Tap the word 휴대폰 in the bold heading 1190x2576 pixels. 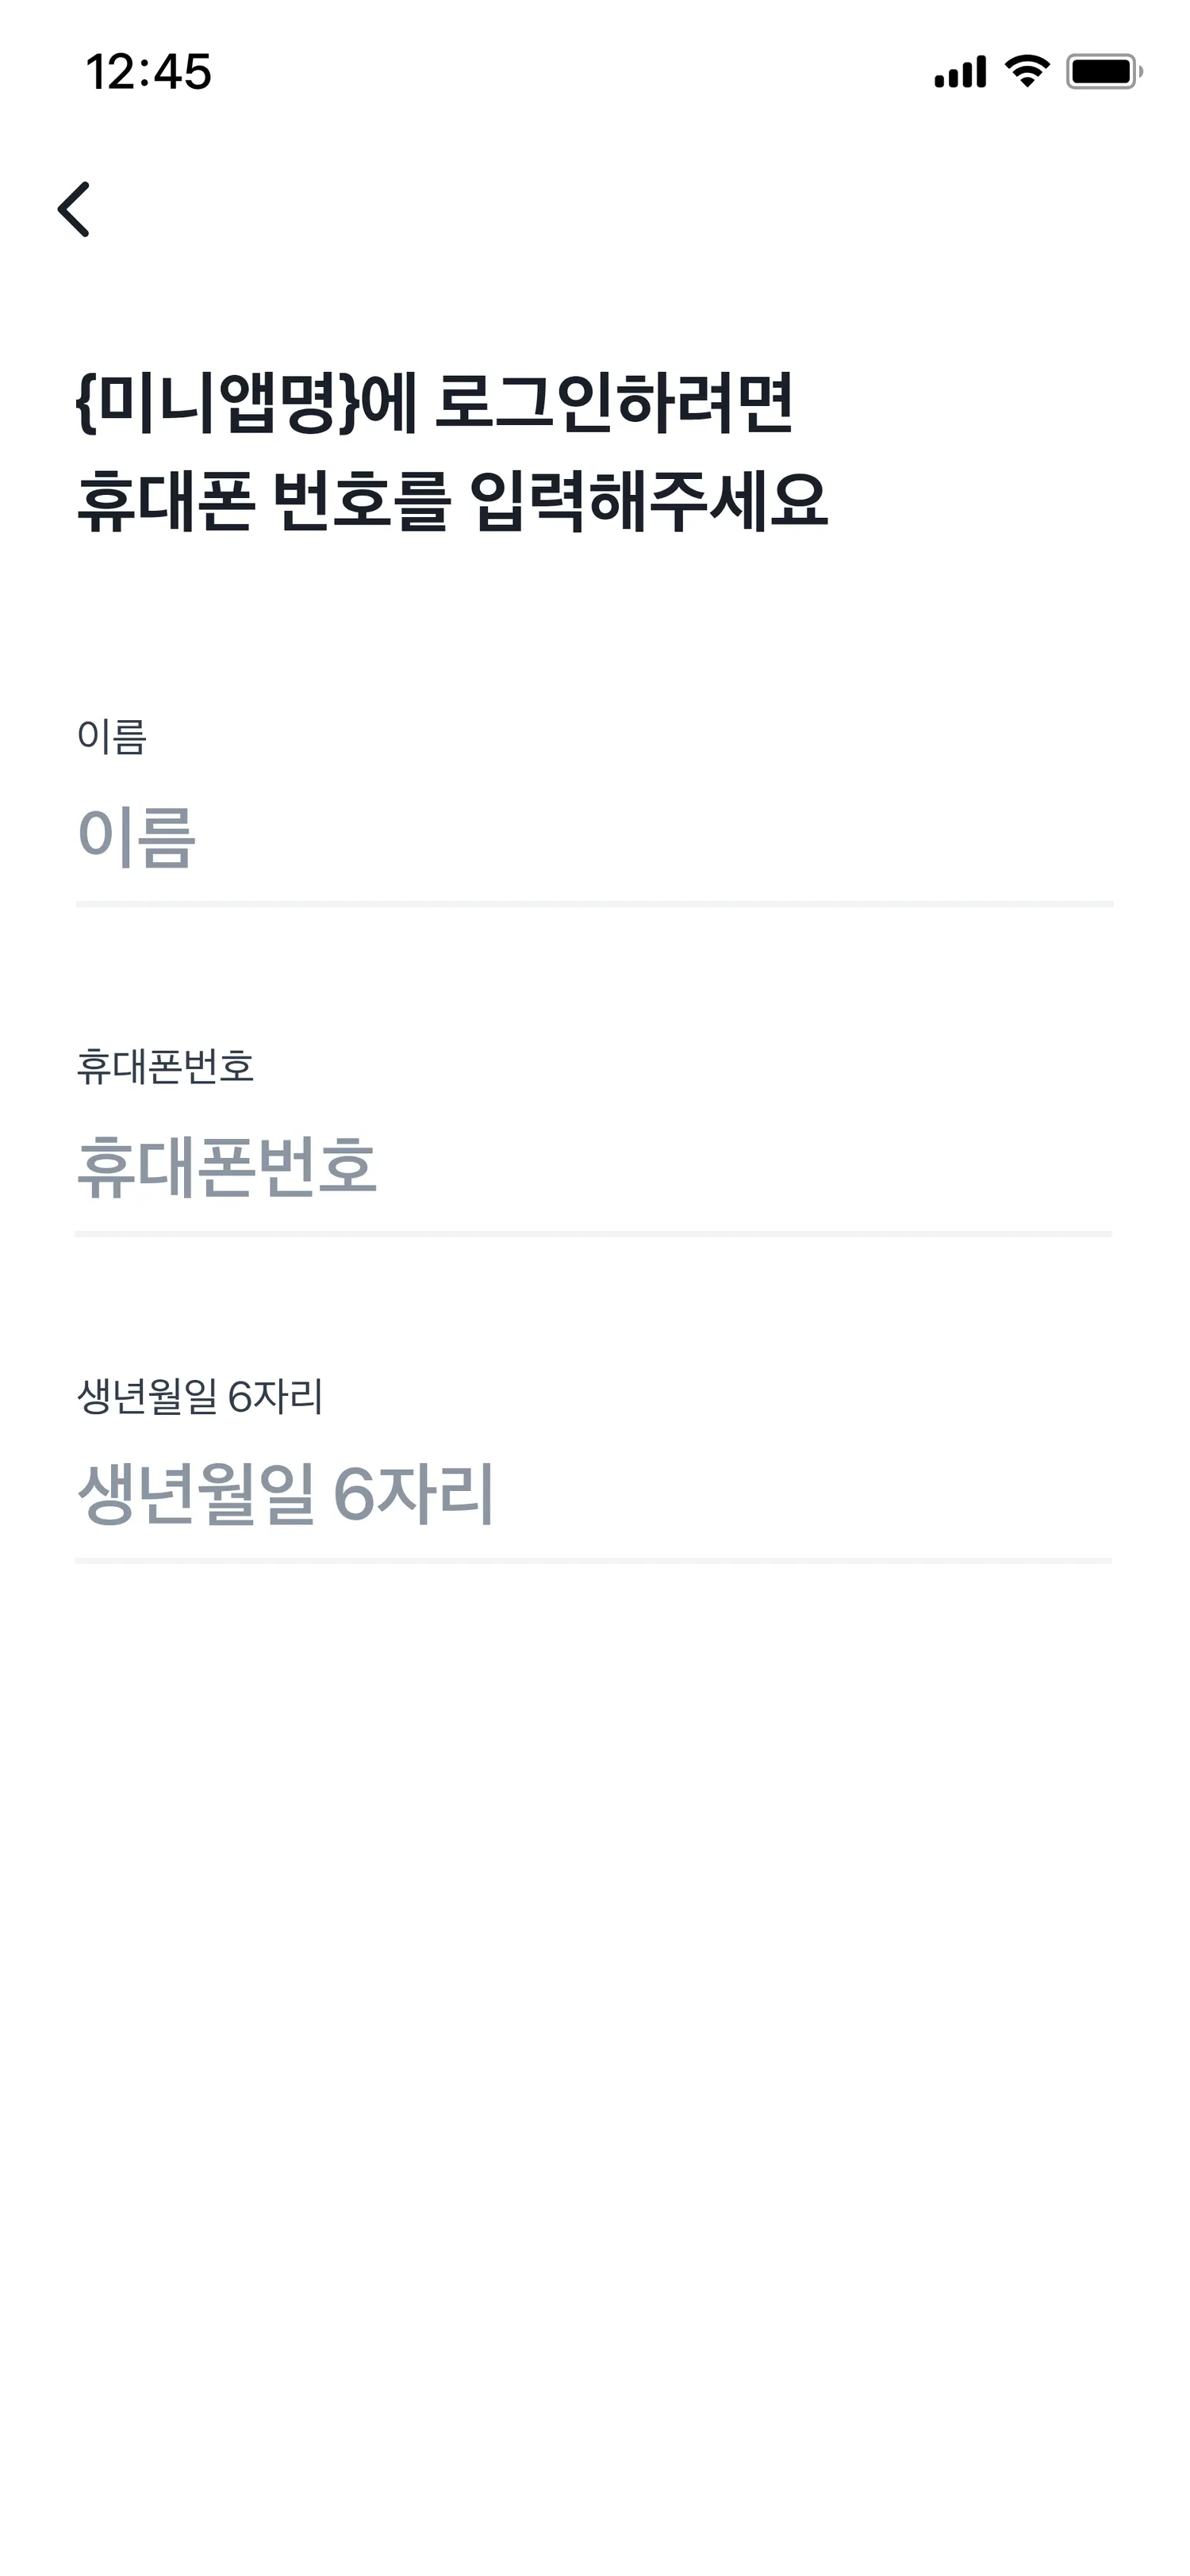tap(165, 500)
